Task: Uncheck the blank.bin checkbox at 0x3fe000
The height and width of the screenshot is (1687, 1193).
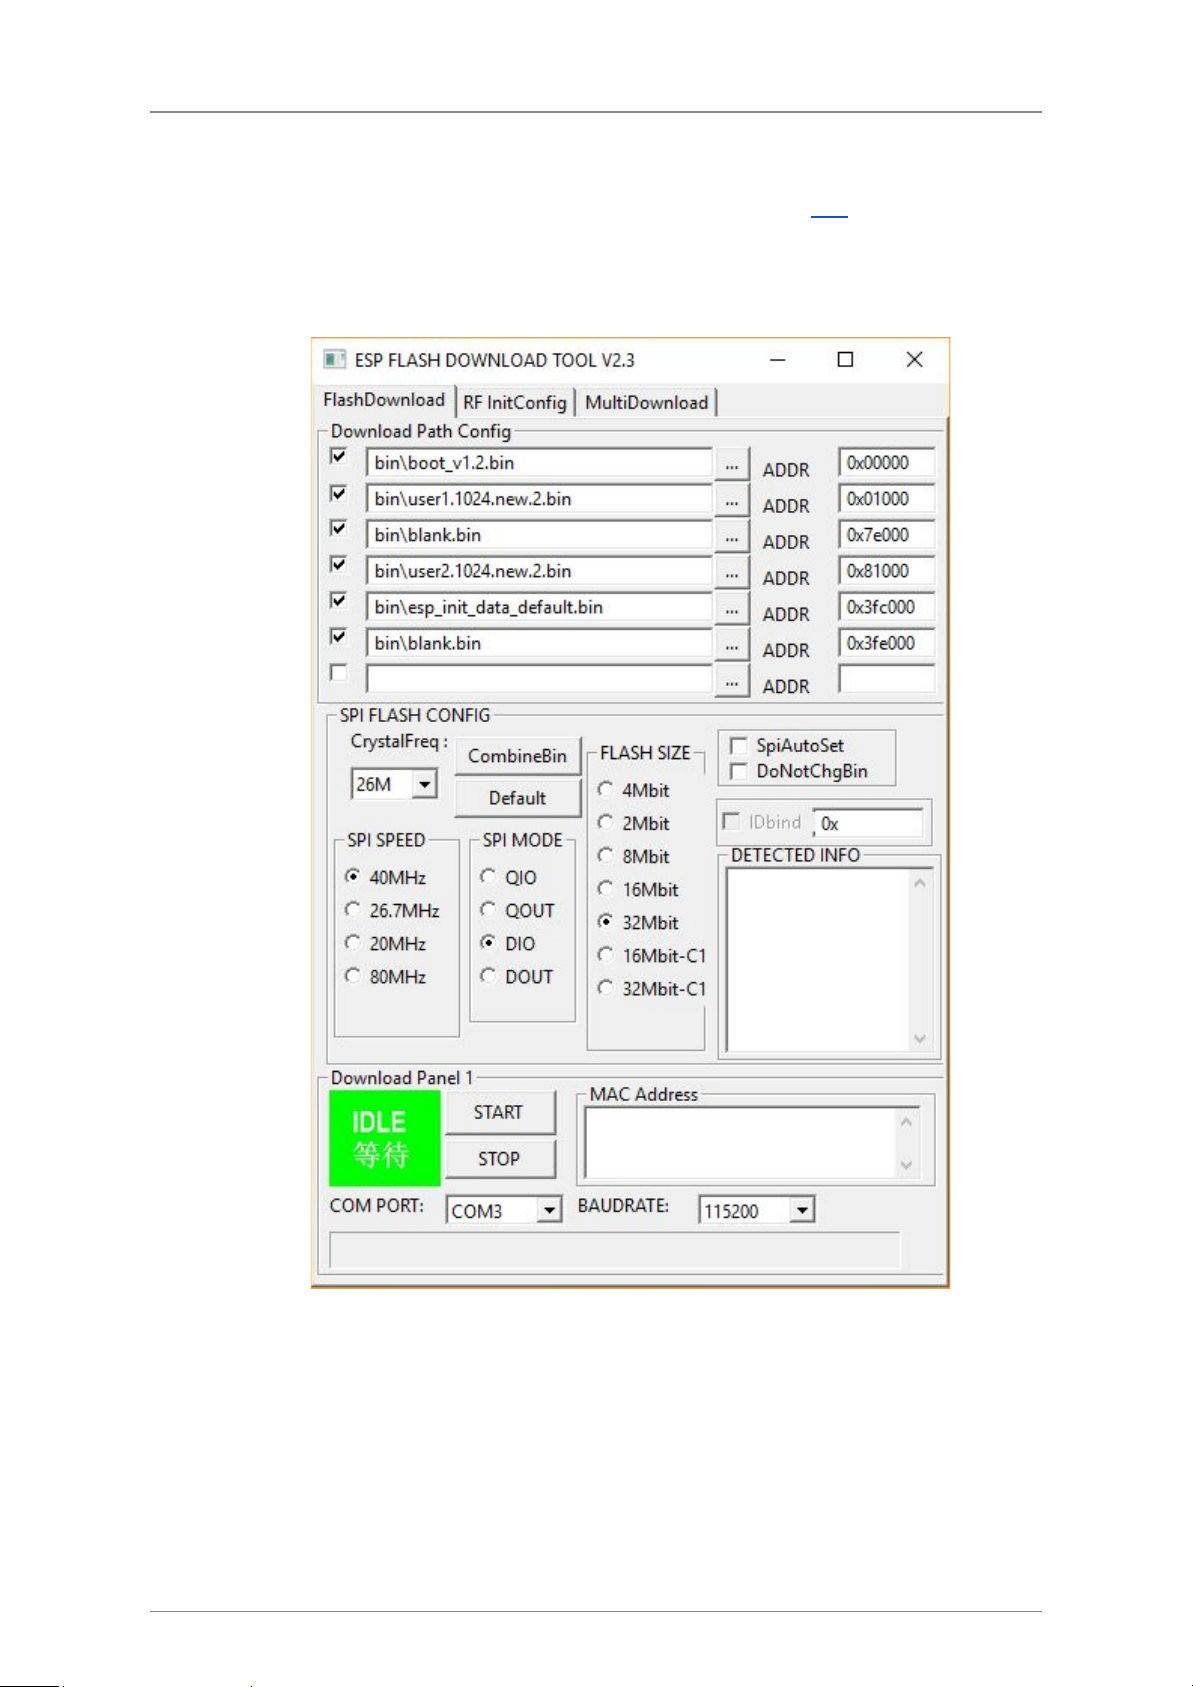Action: (339, 637)
